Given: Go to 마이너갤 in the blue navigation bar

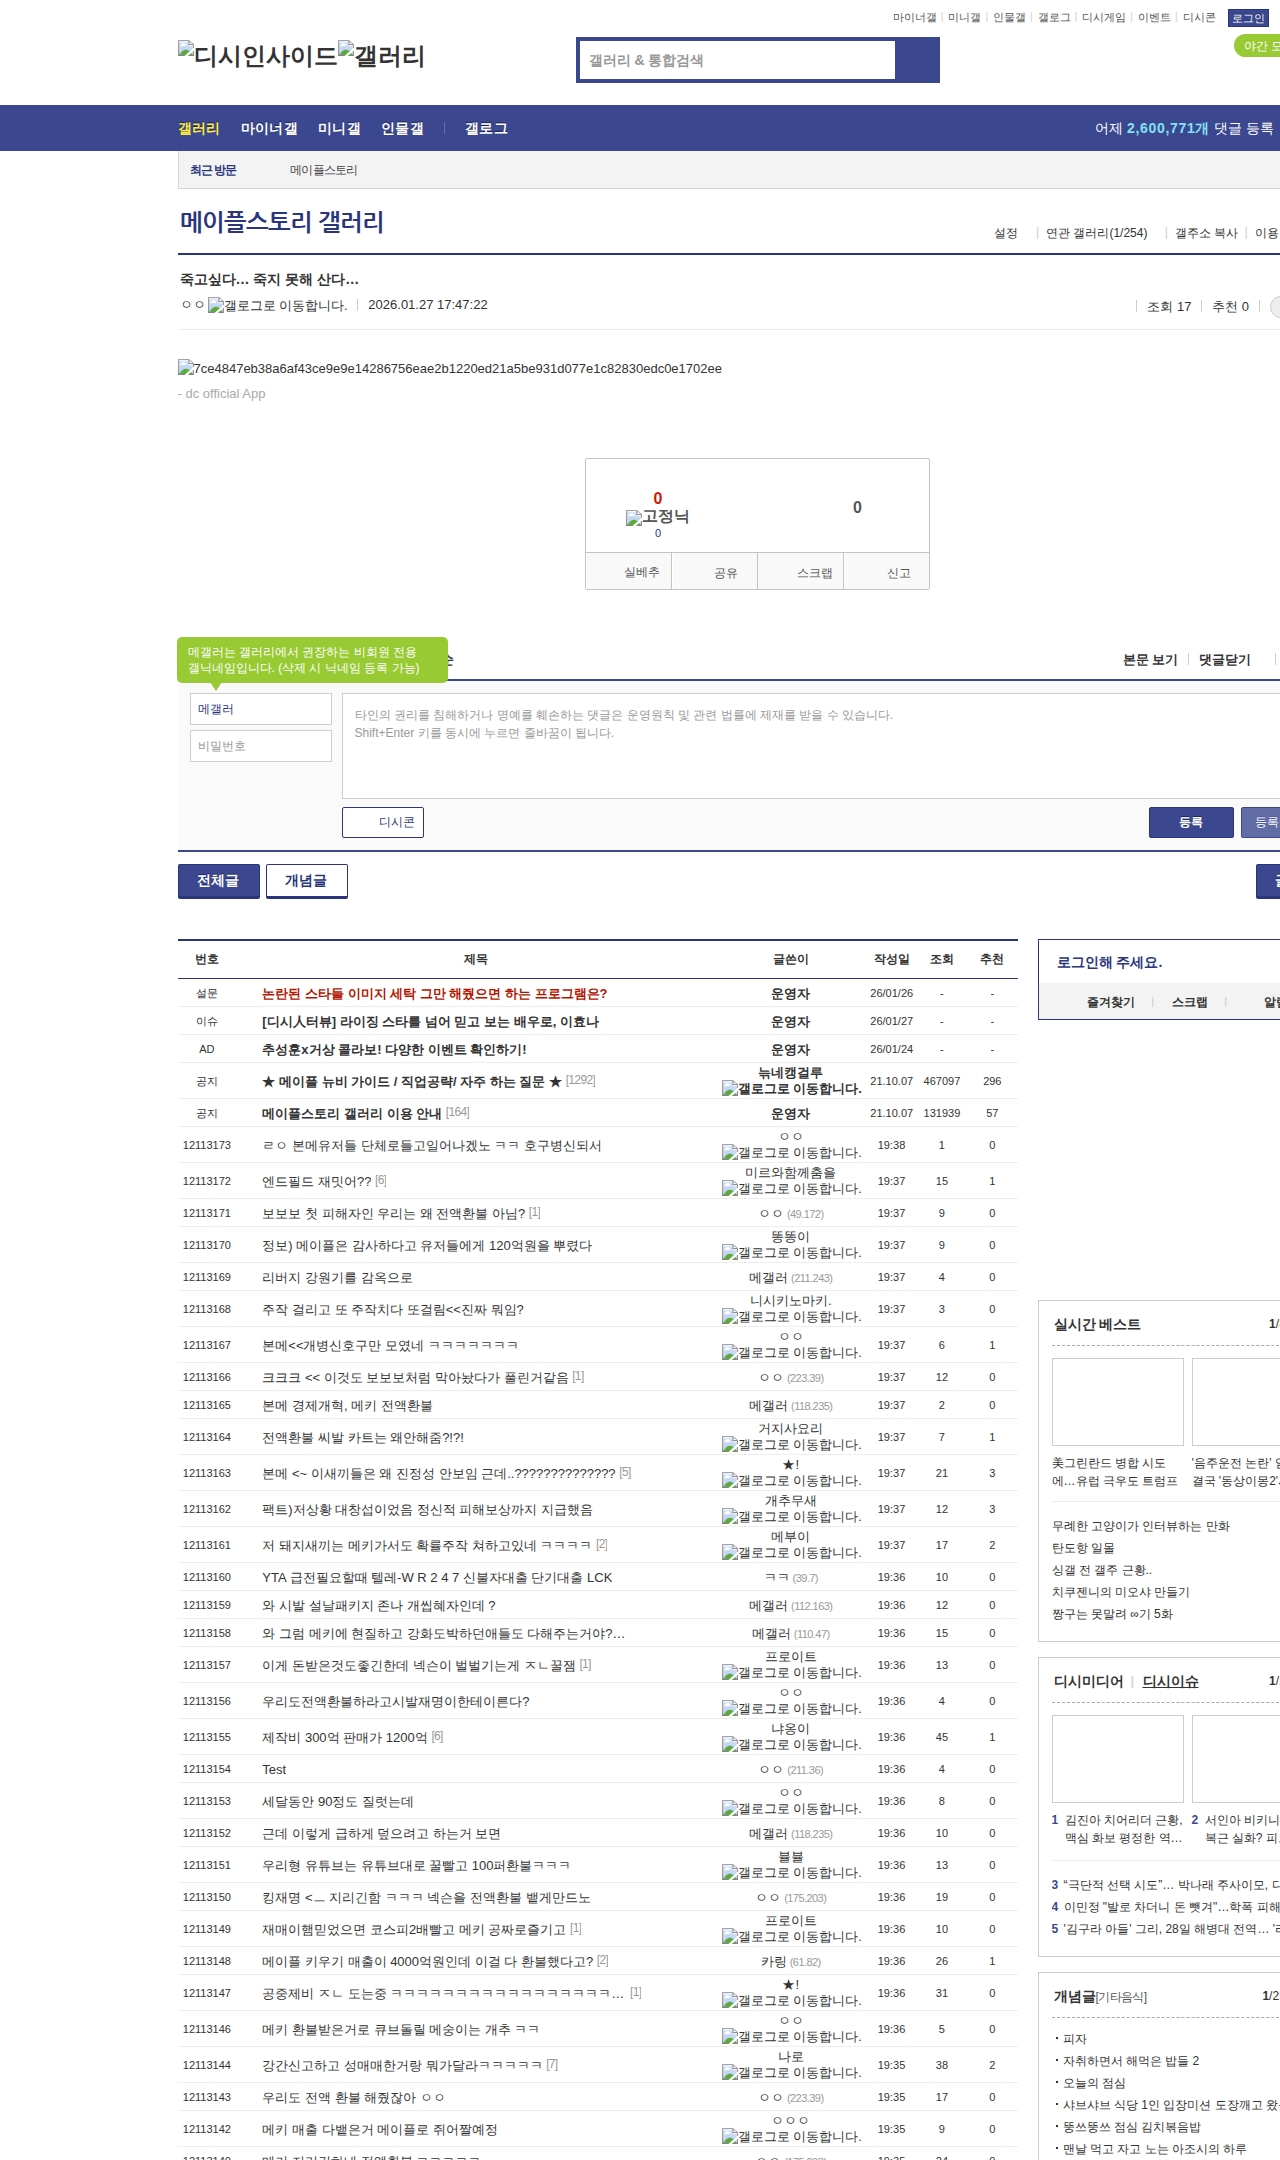Looking at the screenshot, I should (269, 129).
